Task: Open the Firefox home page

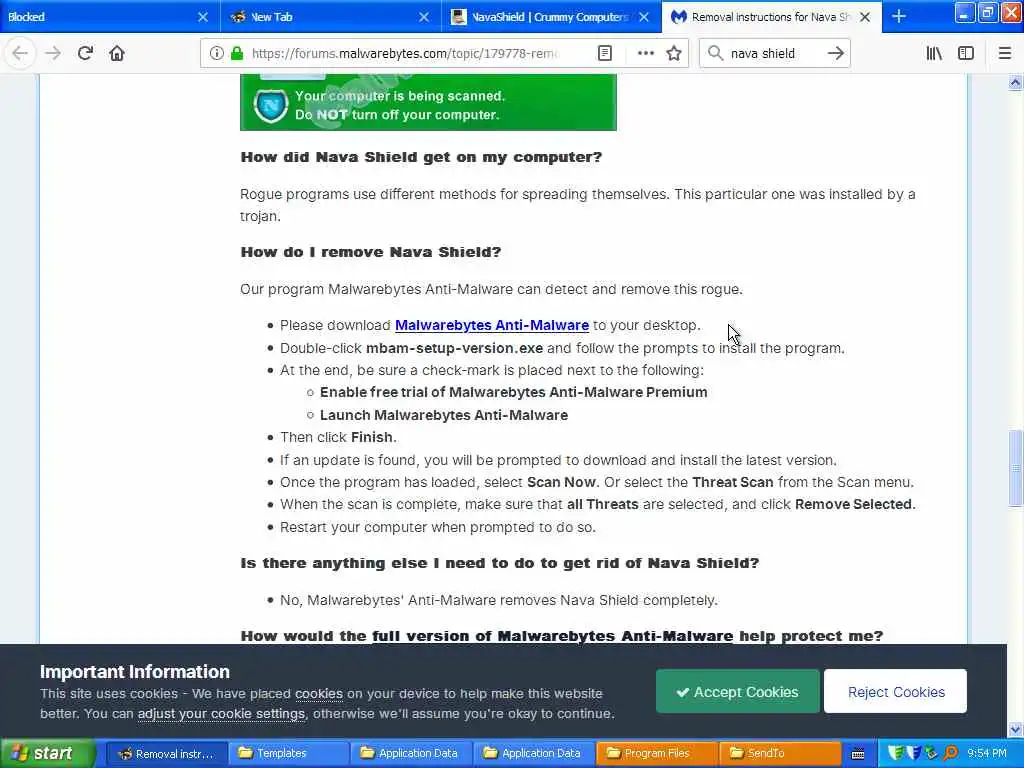Action: 117,53
